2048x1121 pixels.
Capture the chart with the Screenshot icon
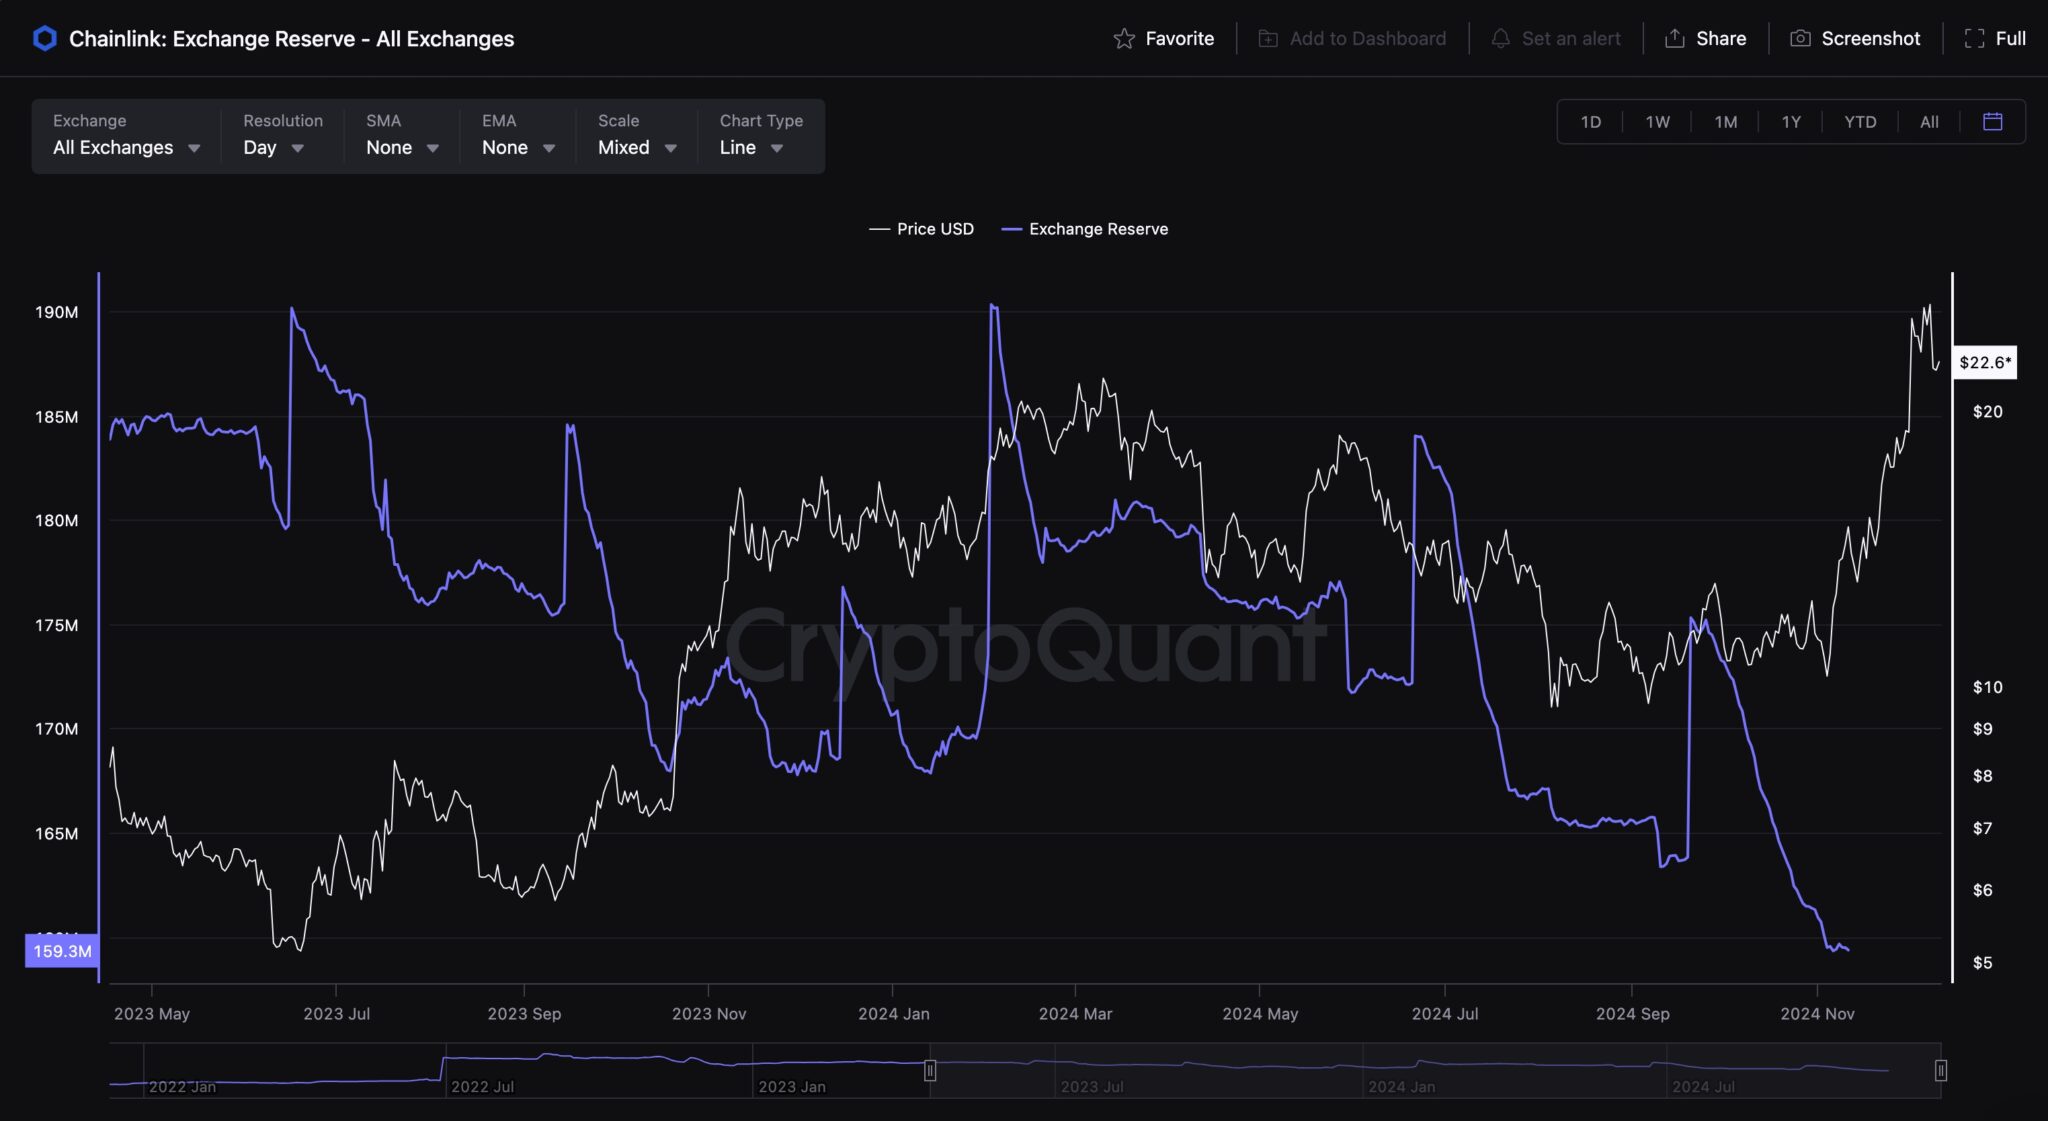pyautogui.click(x=1800, y=38)
